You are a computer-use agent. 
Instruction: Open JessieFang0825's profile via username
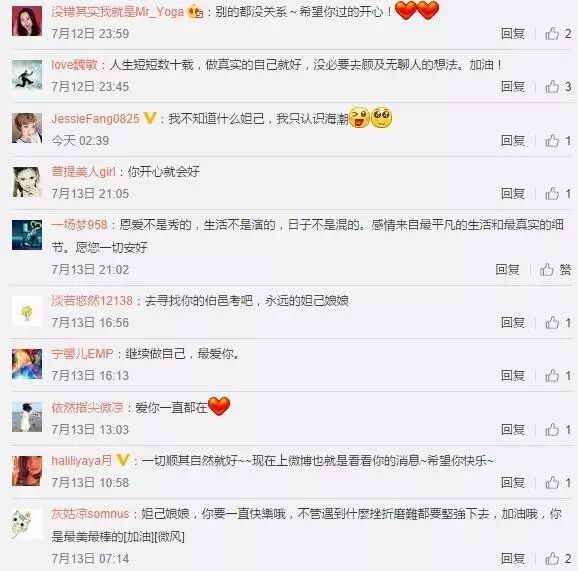pyautogui.click(x=95, y=118)
